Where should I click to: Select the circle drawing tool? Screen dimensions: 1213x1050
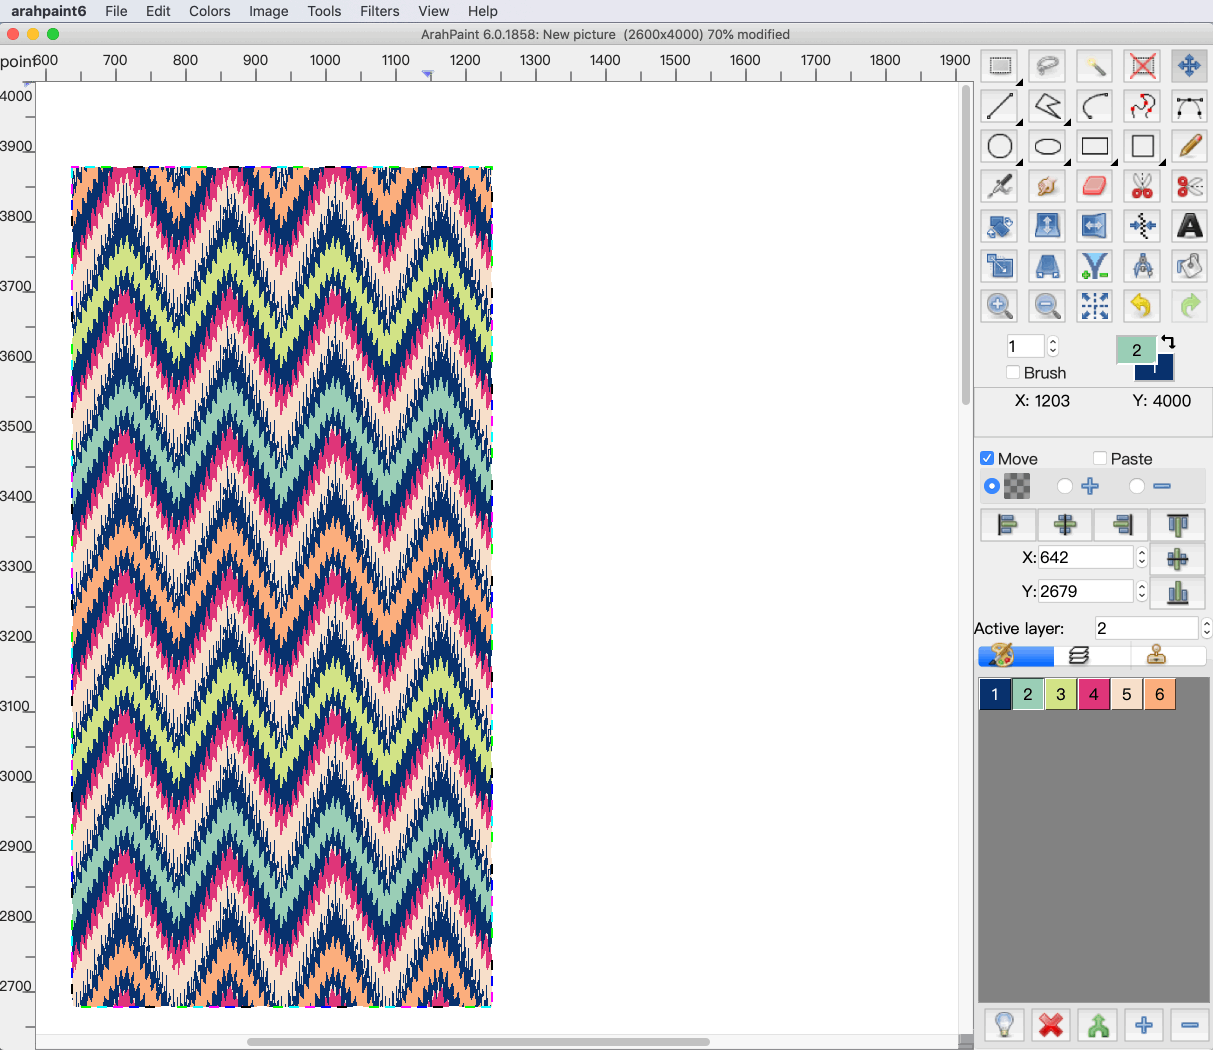pos(999,146)
